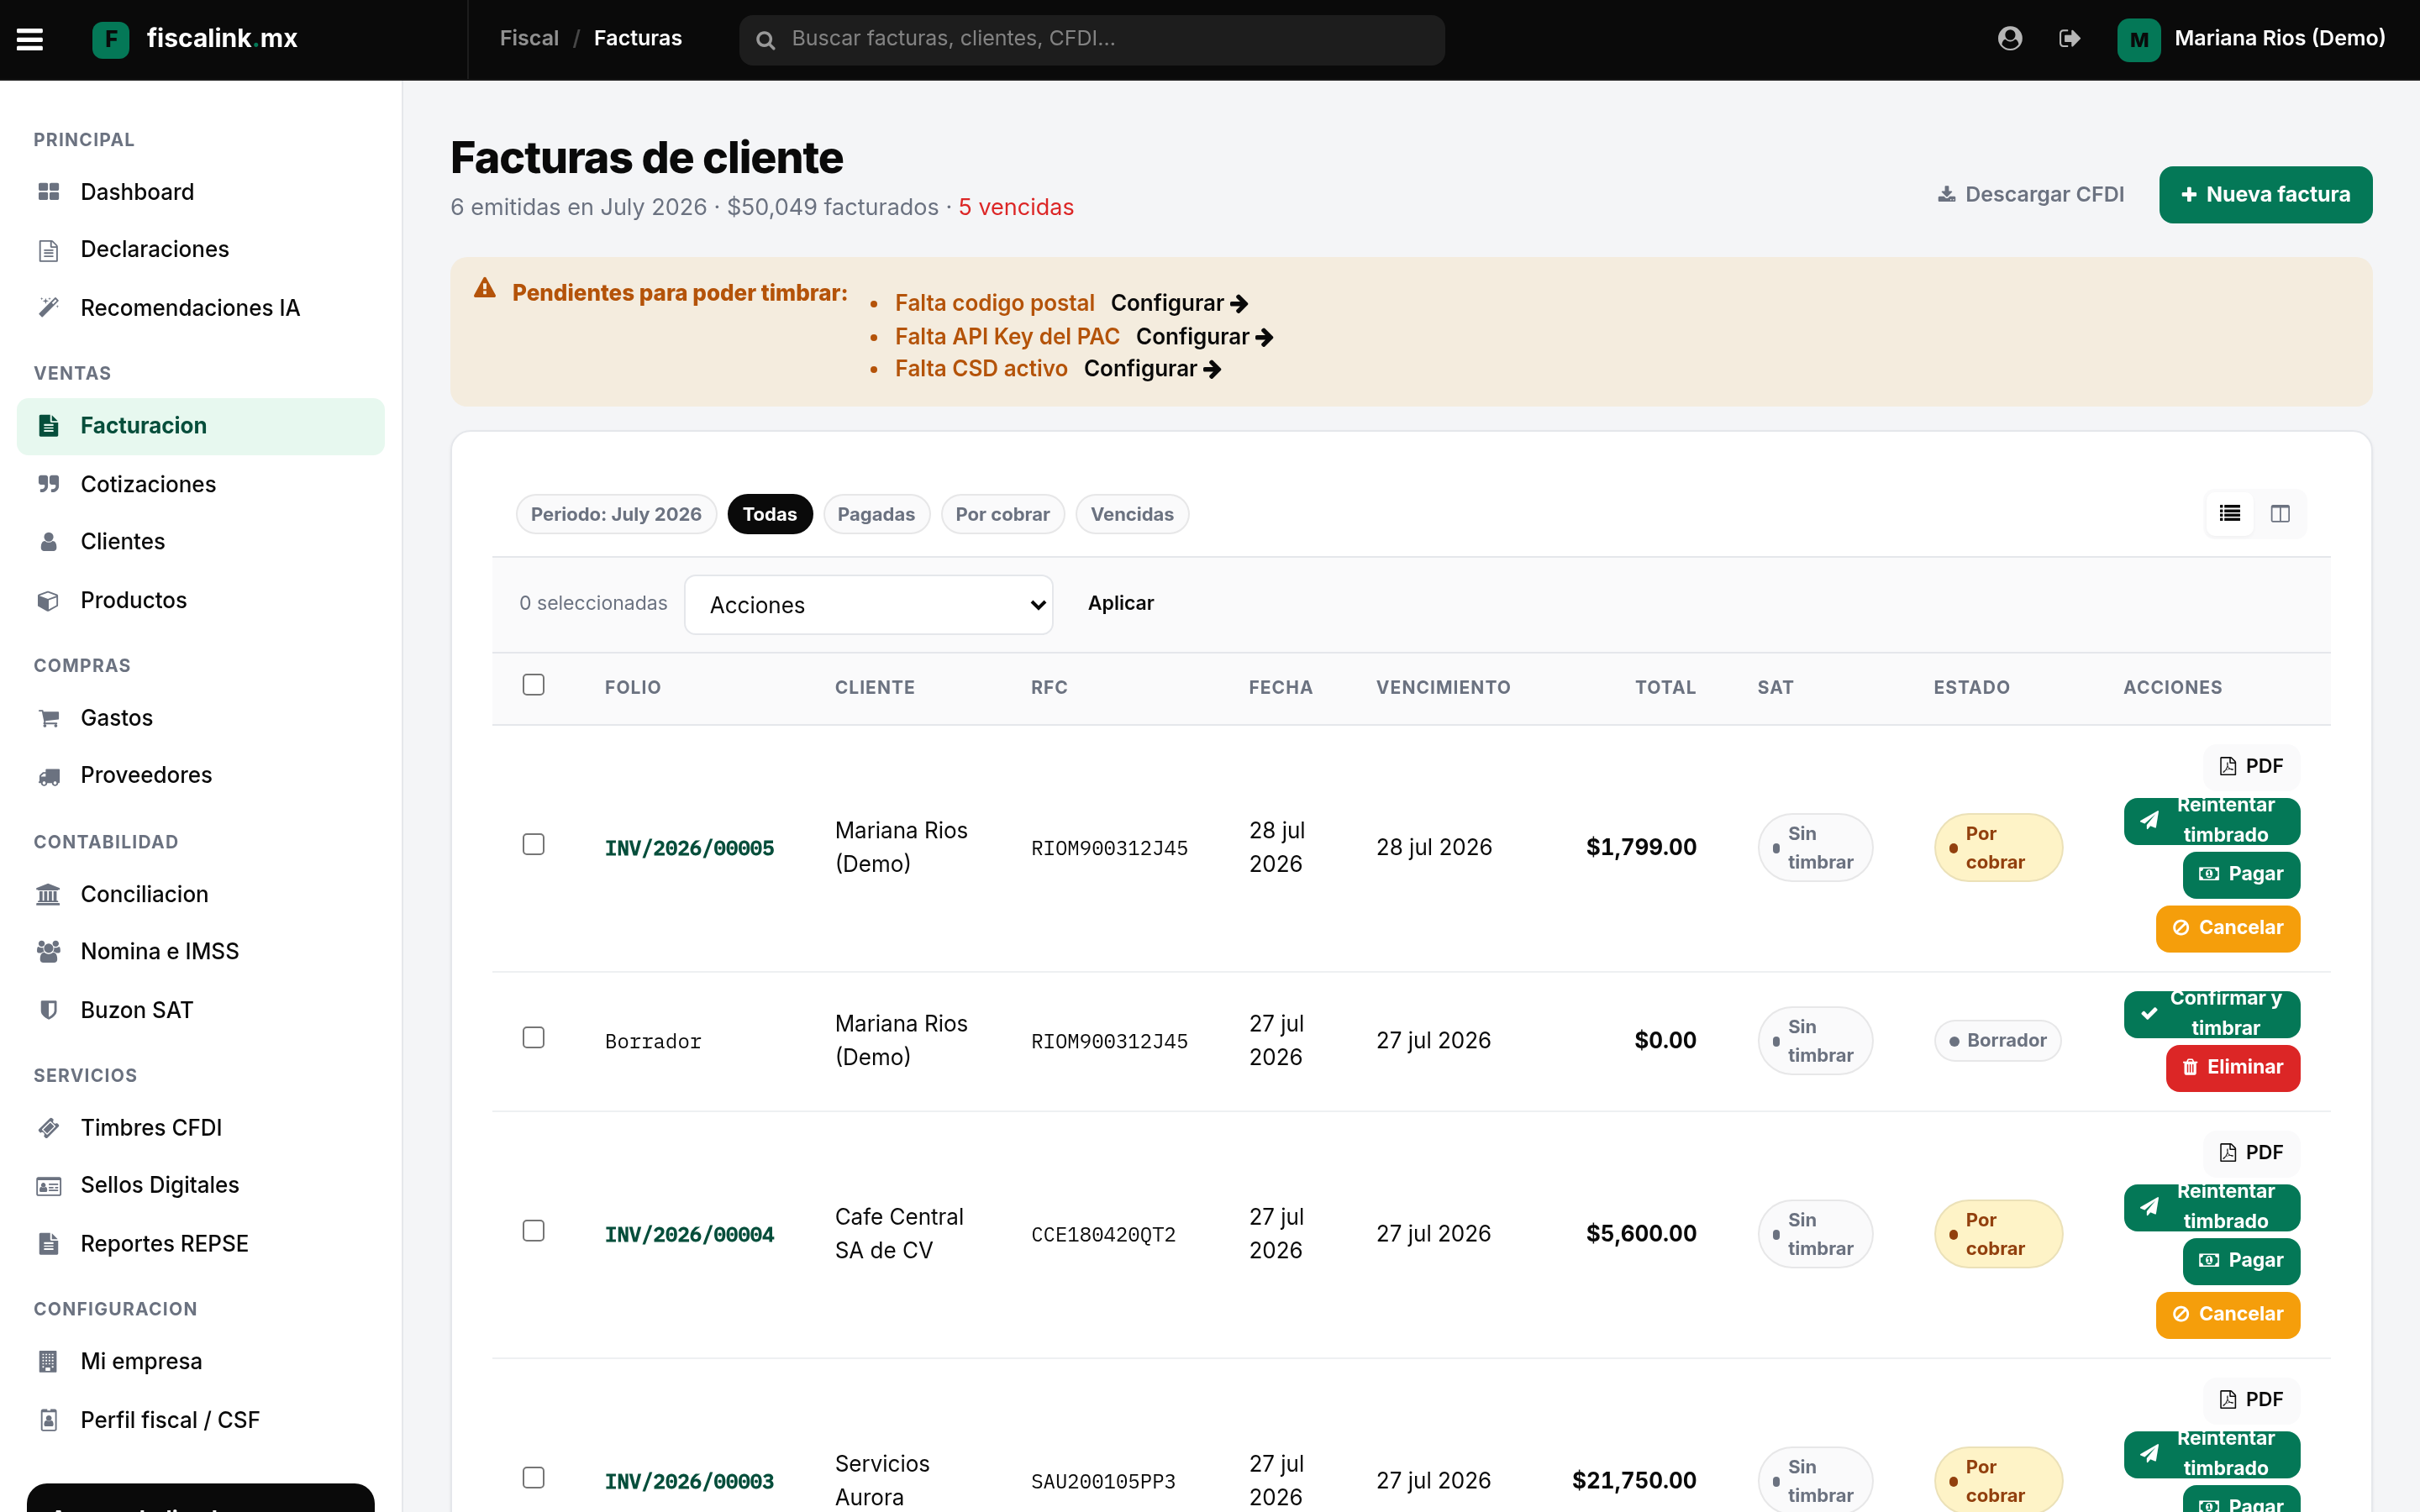The width and height of the screenshot is (2420, 1512).
Task: Click inside the Buscar facturas search field
Action: (x=1092, y=40)
